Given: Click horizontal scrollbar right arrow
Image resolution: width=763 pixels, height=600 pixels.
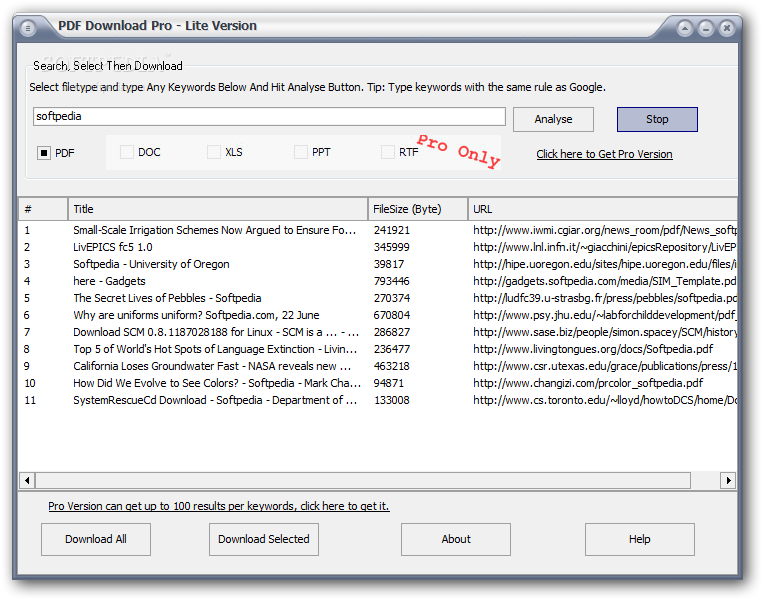Looking at the screenshot, I should (728, 481).
